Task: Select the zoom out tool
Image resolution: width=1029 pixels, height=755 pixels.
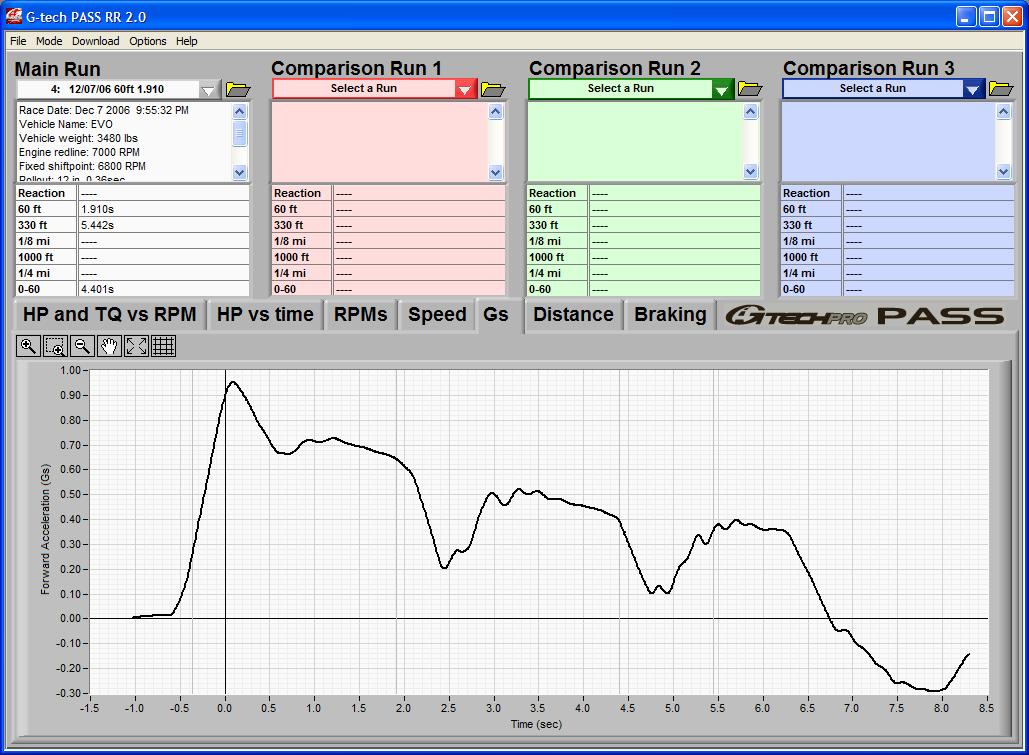Action: pyautogui.click(x=83, y=346)
